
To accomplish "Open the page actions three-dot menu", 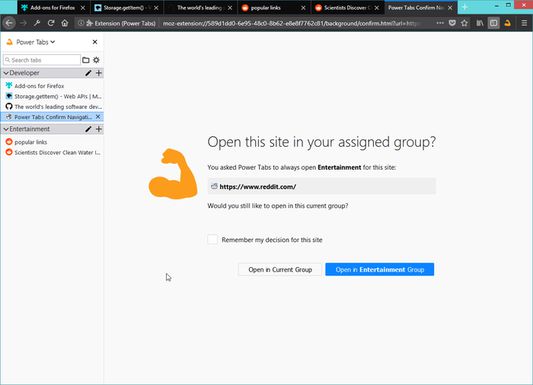I will point(440,23).
